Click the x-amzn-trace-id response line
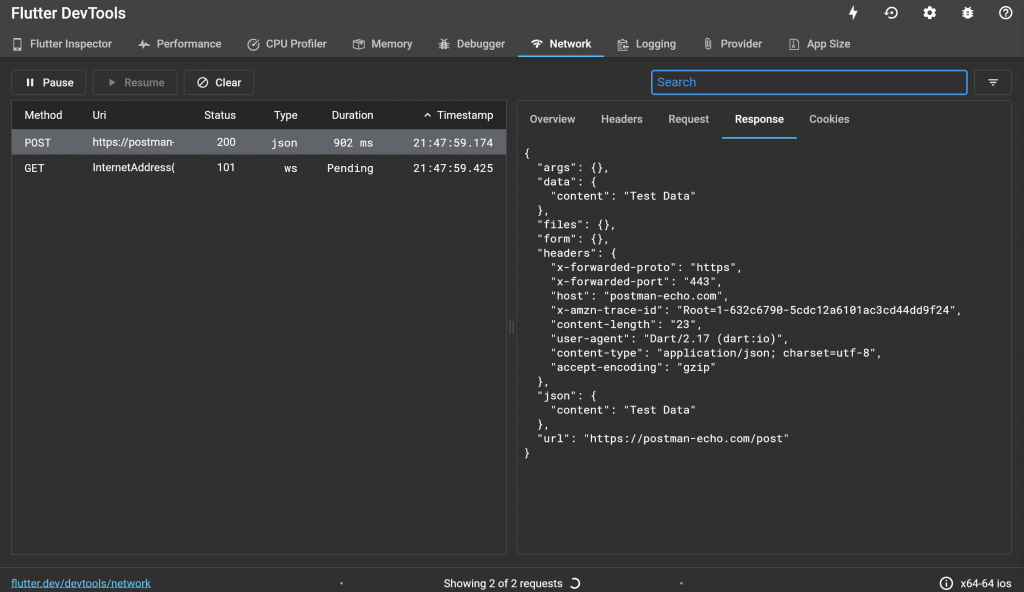This screenshot has height=592, width=1024. coord(756,310)
